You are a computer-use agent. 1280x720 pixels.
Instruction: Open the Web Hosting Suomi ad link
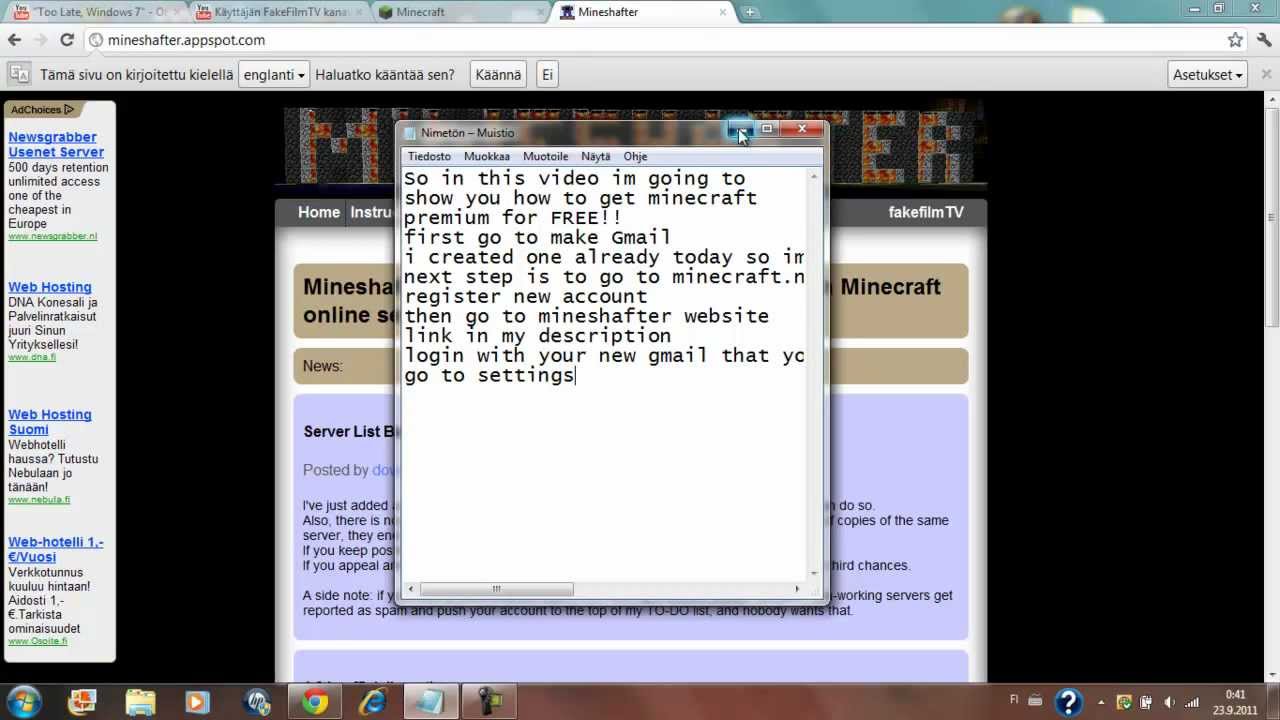[x=50, y=422]
